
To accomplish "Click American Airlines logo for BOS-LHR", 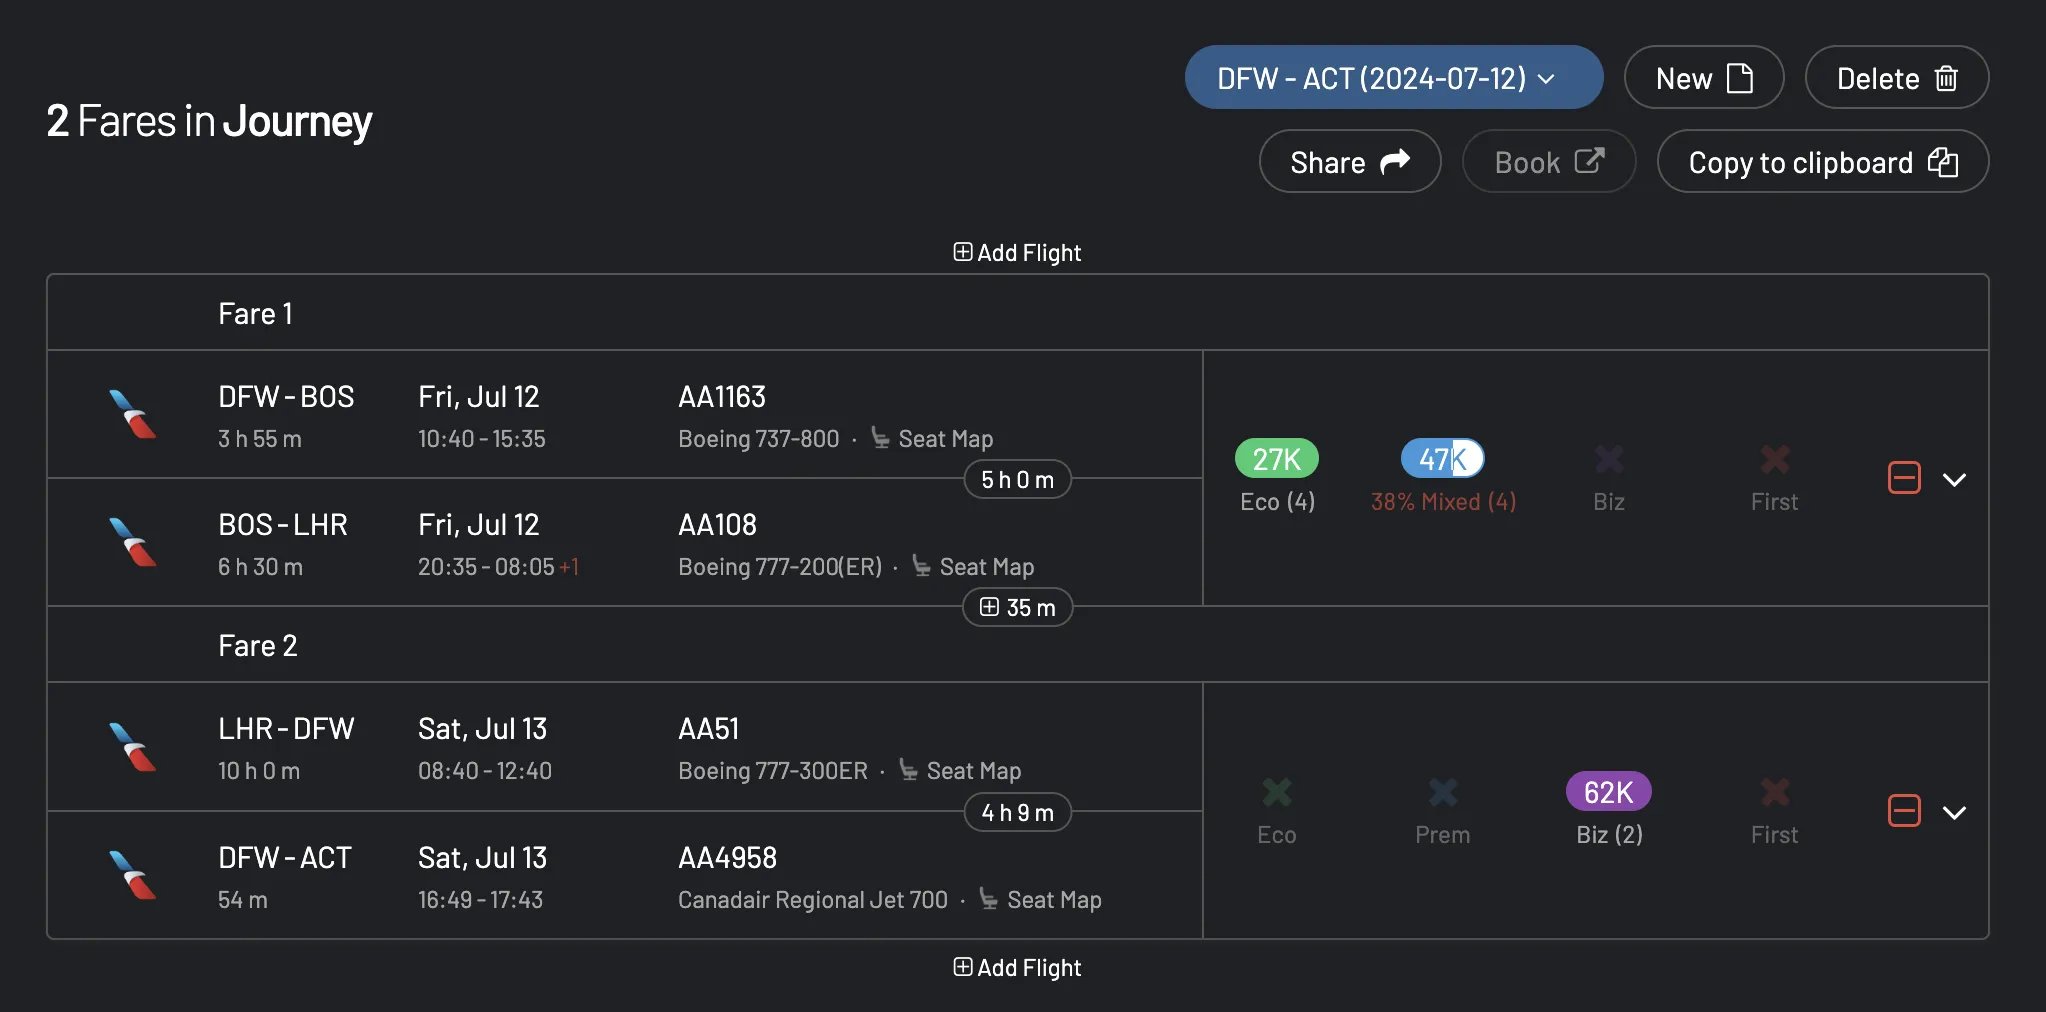I will tap(133, 542).
